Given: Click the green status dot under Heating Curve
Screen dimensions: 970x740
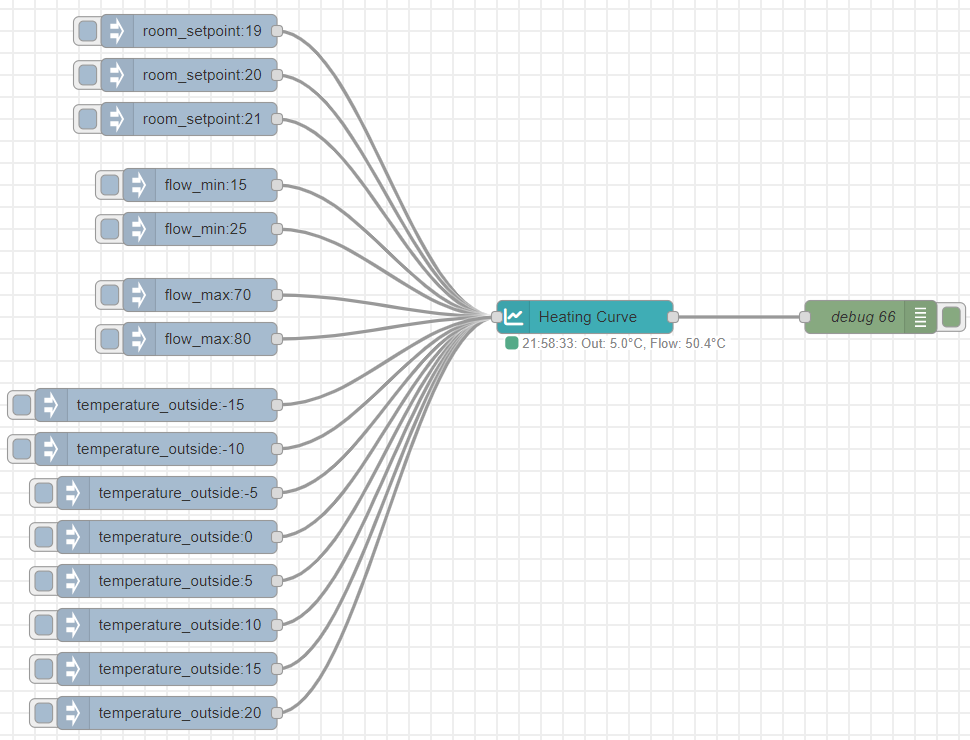Looking at the screenshot, I should point(512,343).
